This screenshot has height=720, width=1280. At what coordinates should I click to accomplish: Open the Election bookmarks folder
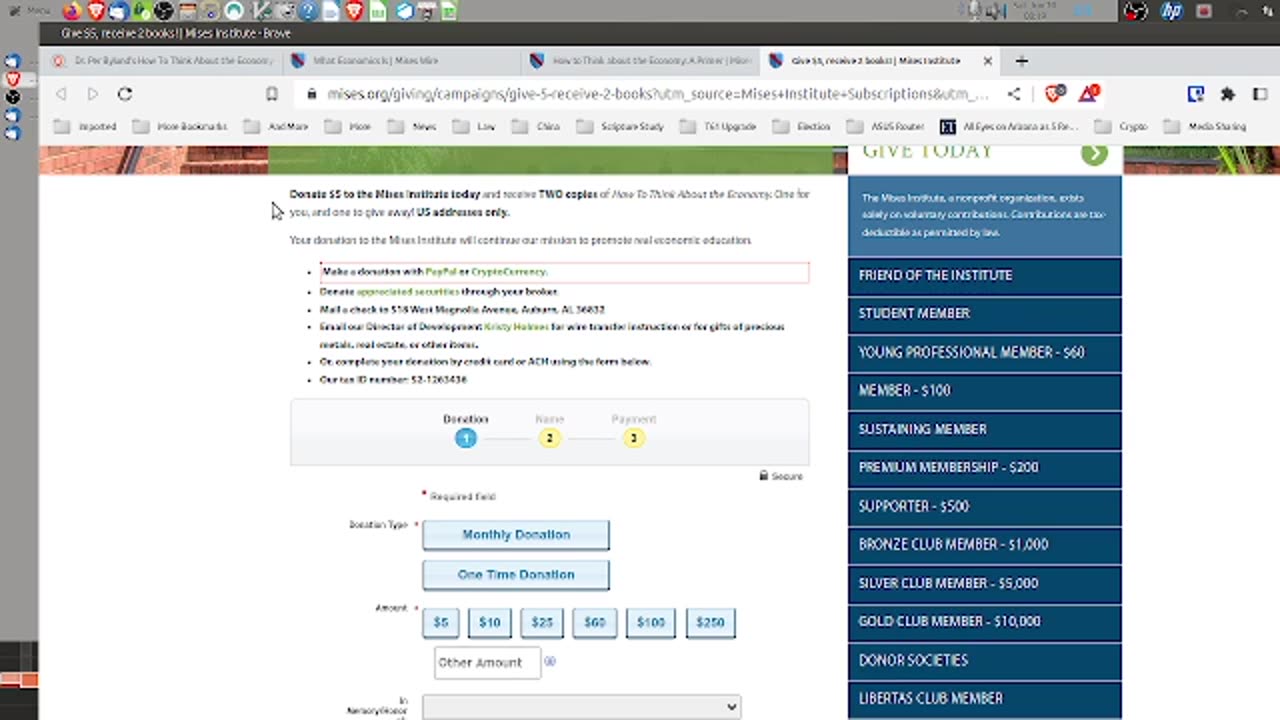(802, 127)
